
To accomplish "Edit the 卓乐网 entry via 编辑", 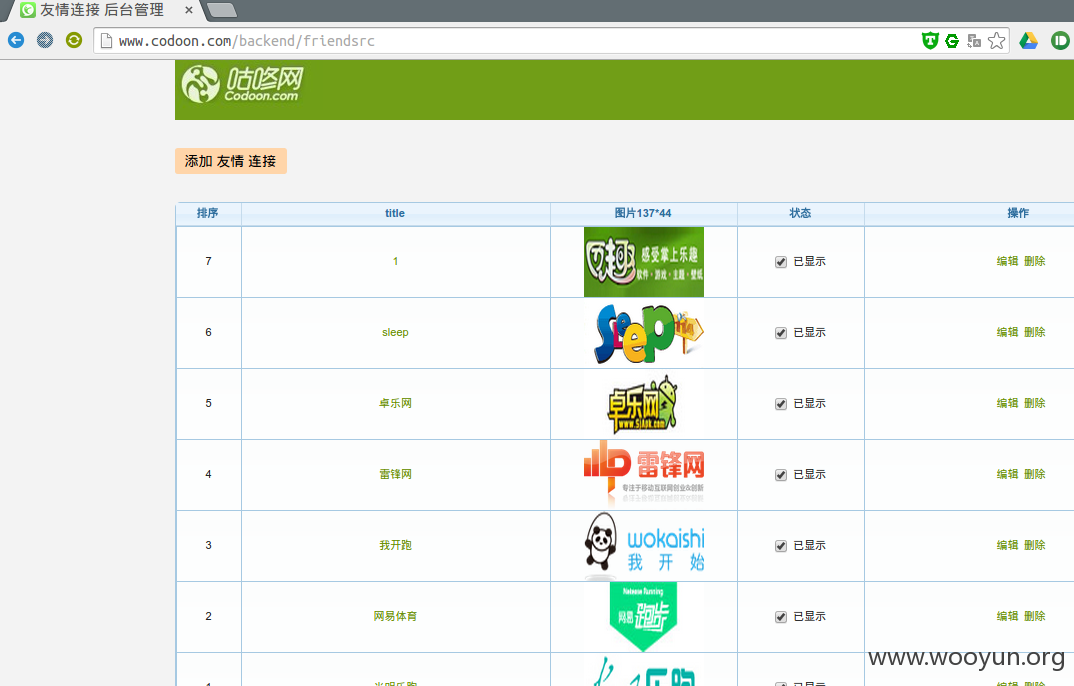I will [x=1007, y=403].
